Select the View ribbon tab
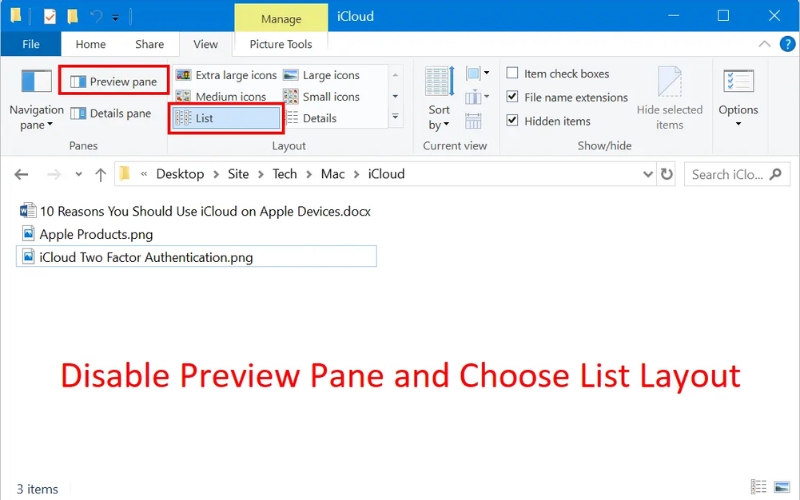Screen dimensions: 800x500 pos(206,44)
